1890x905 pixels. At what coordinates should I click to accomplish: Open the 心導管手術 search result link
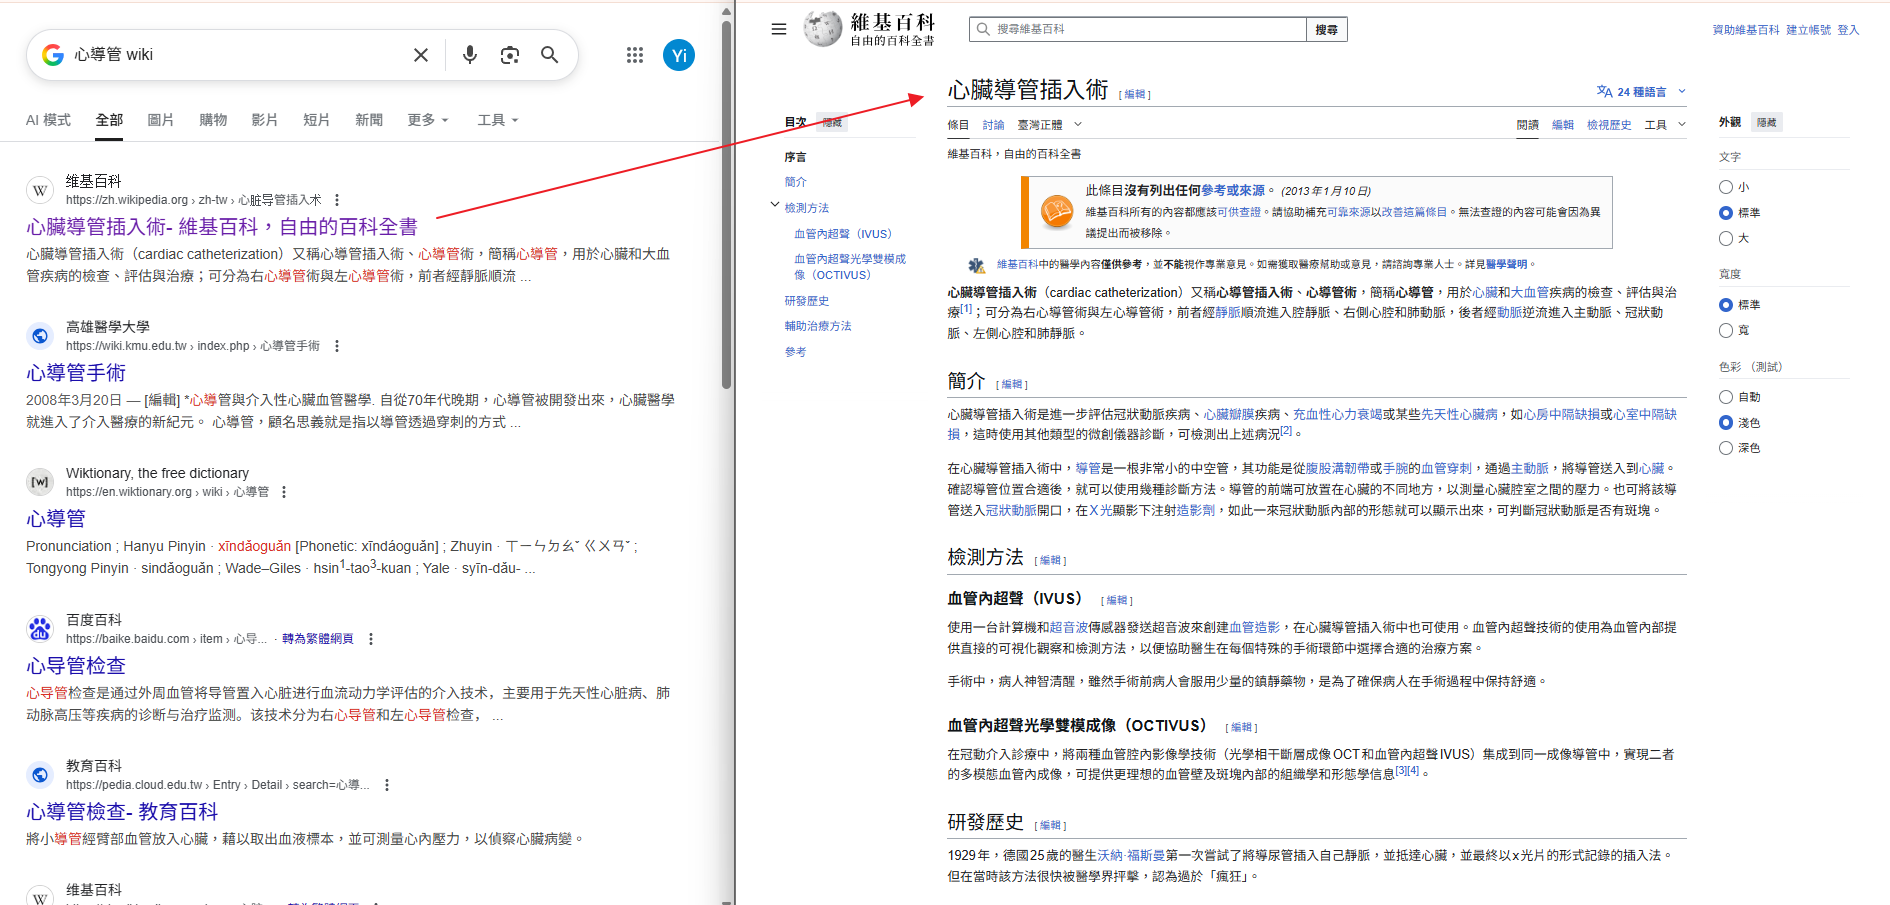click(76, 373)
